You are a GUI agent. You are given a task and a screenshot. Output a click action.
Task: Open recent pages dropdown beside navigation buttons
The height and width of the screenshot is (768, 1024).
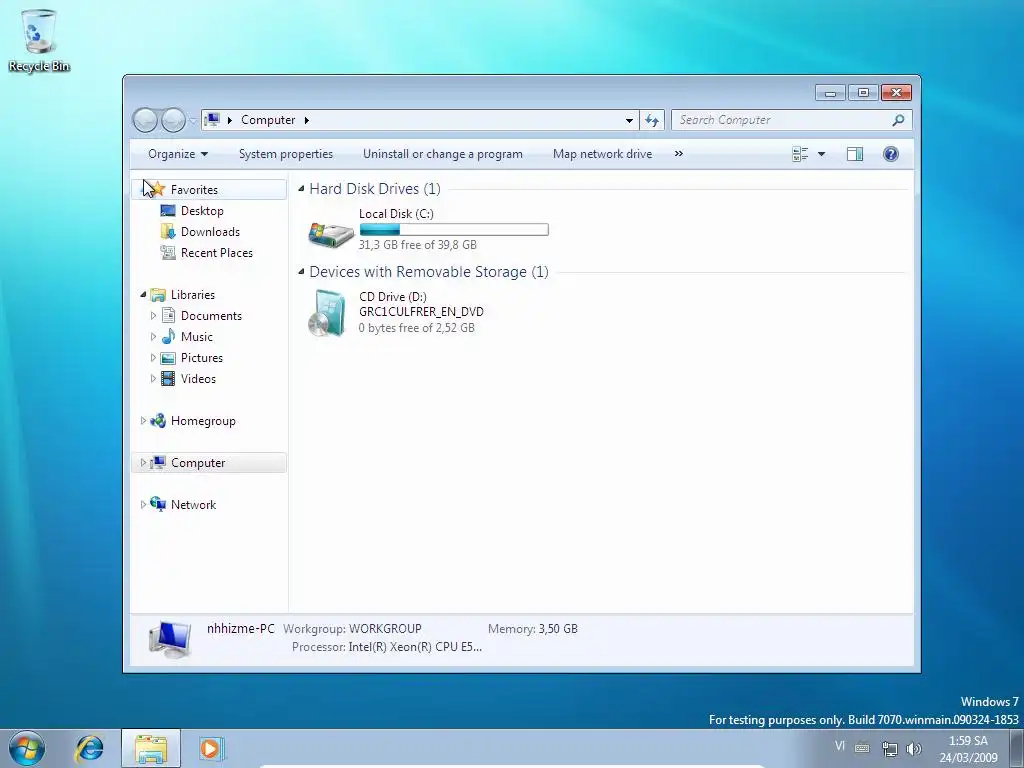point(193,120)
